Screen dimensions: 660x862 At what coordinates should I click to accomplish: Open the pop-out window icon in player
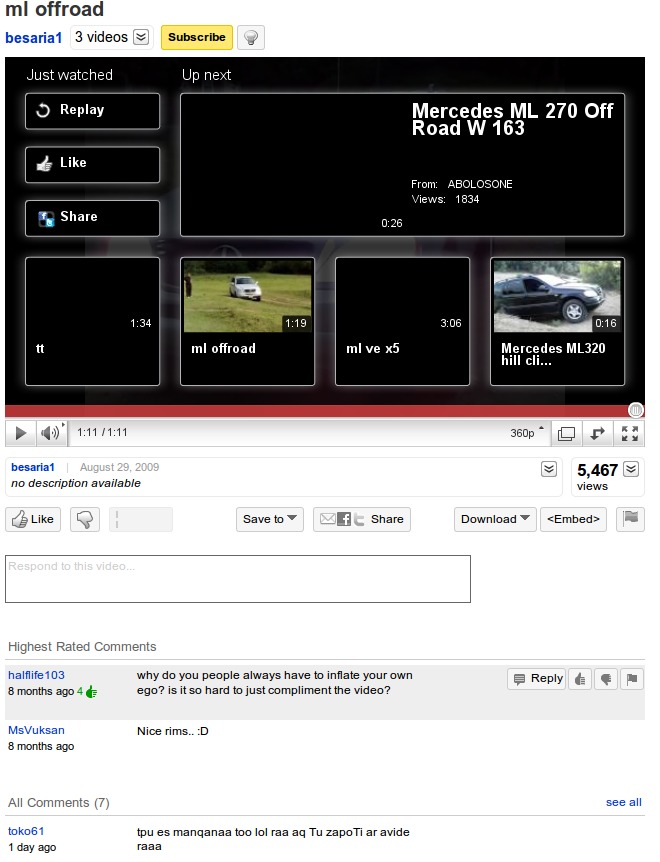click(566, 434)
